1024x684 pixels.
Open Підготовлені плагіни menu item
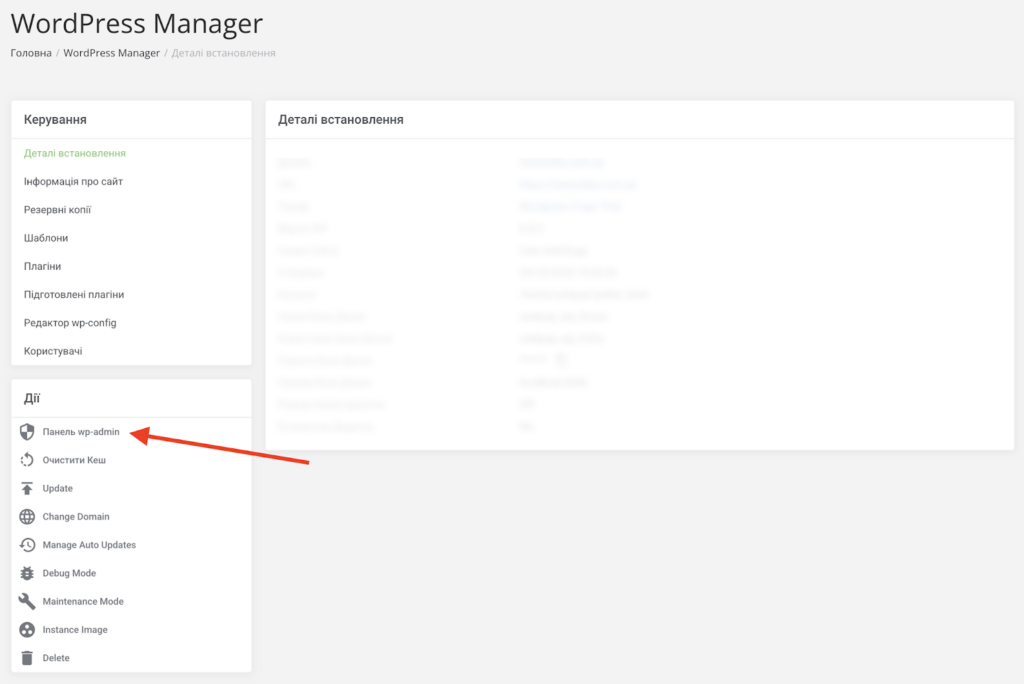pos(74,295)
